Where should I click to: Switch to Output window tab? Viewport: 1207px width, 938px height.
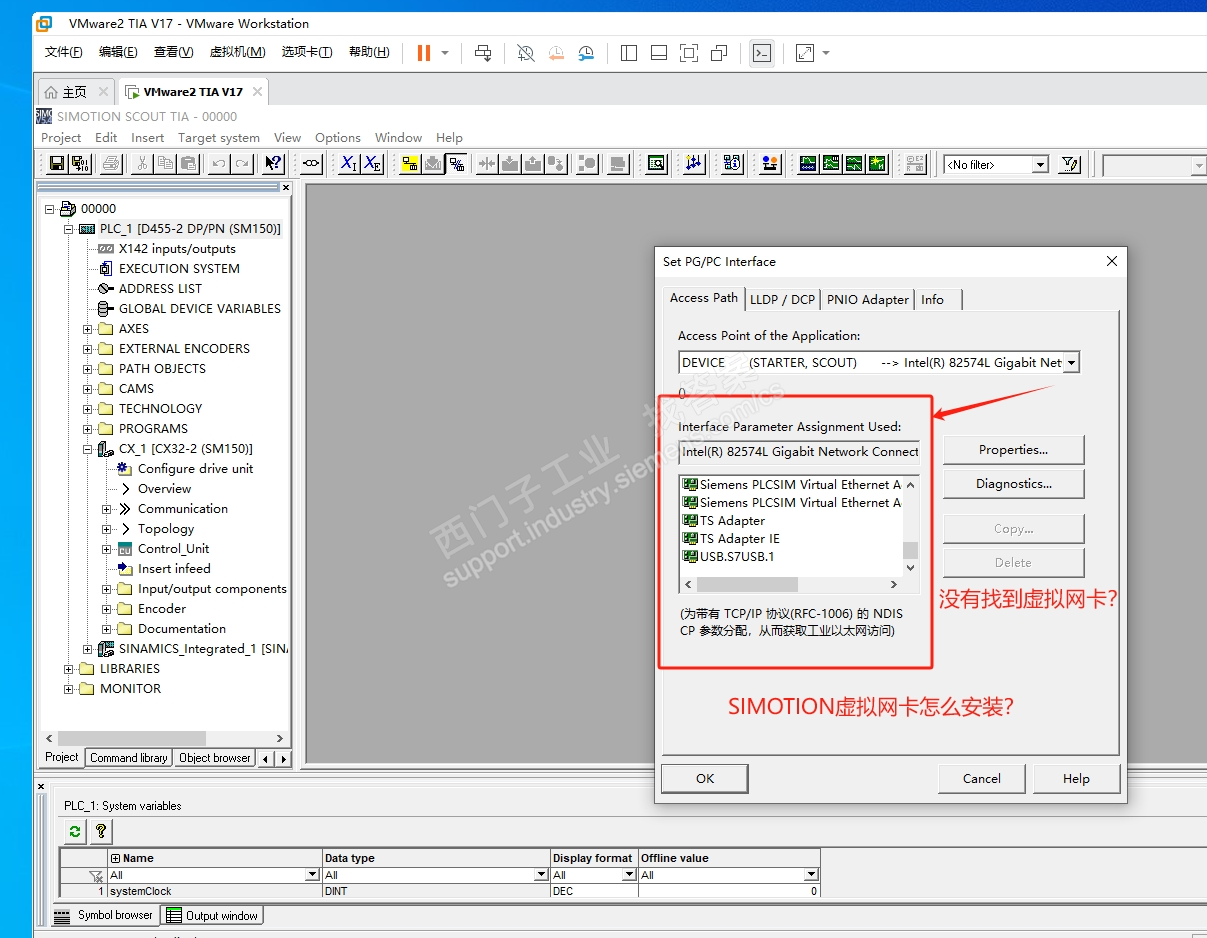[x=212, y=915]
